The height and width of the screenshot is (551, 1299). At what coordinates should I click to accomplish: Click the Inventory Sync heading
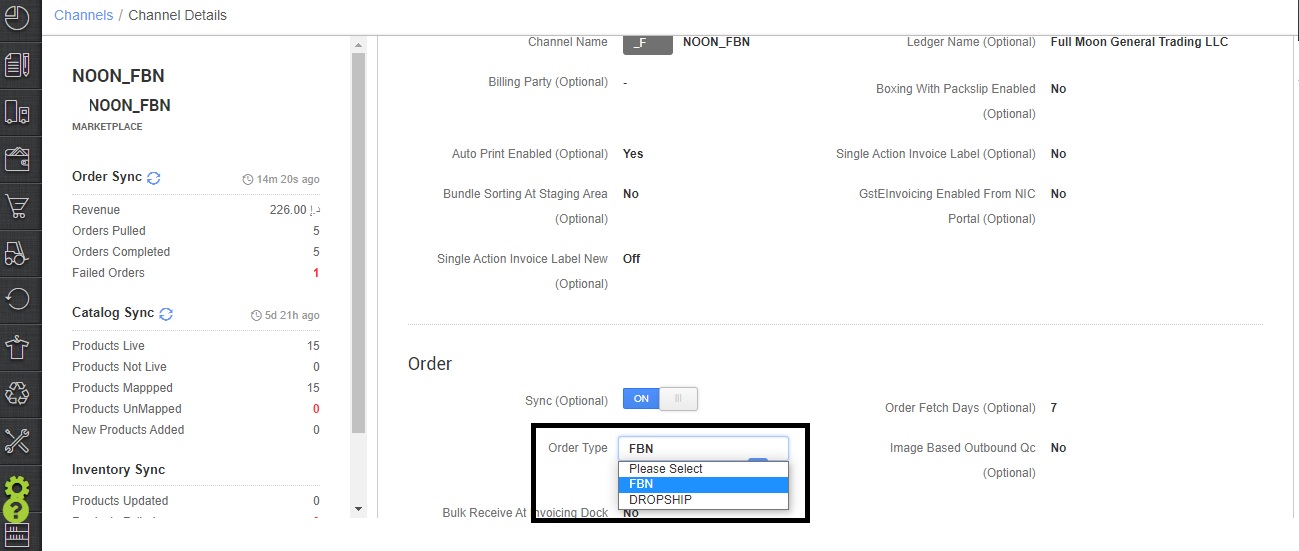[x=118, y=470]
